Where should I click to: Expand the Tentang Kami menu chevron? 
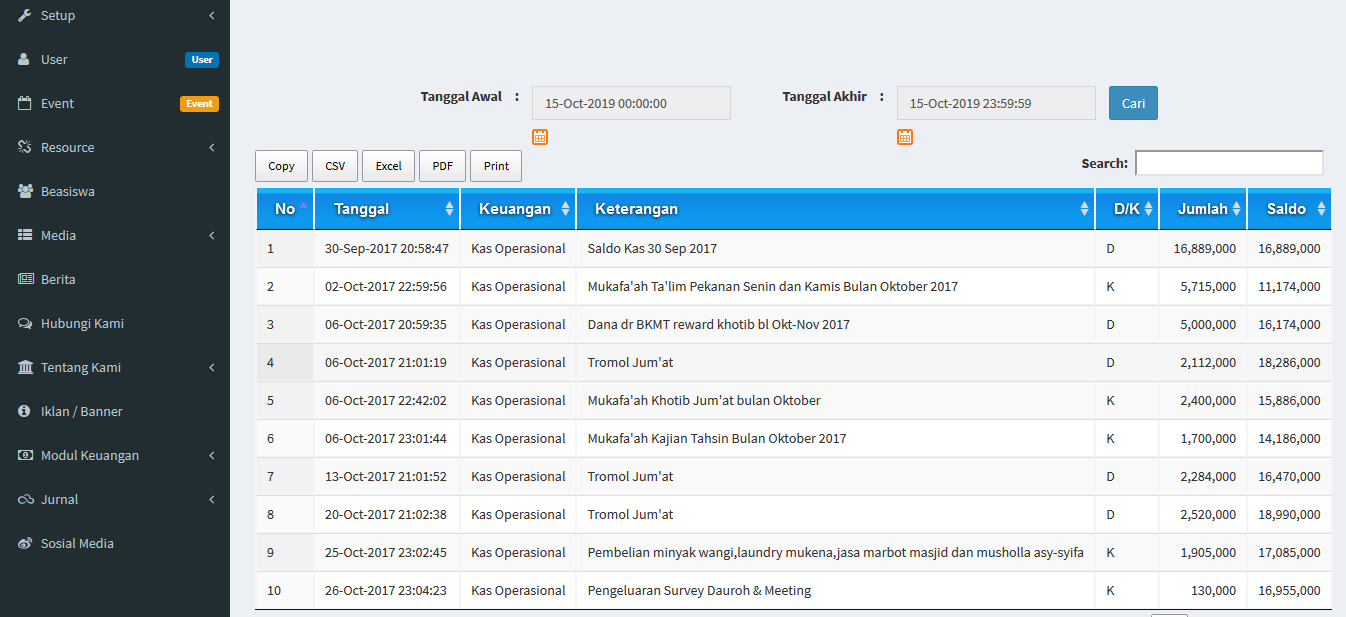pyautogui.click(x=212, y=367)
